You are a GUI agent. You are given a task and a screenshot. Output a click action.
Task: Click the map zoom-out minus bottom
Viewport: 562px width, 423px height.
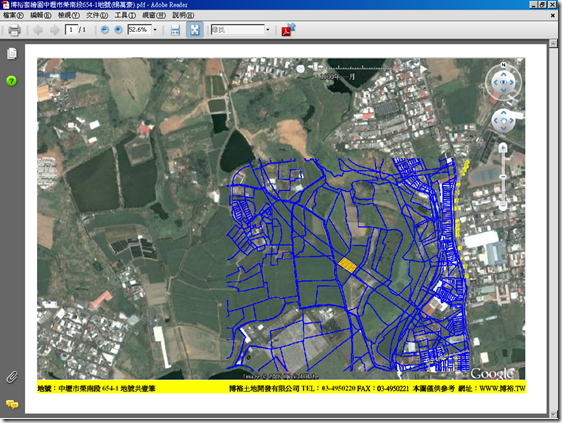click(503, 206)
